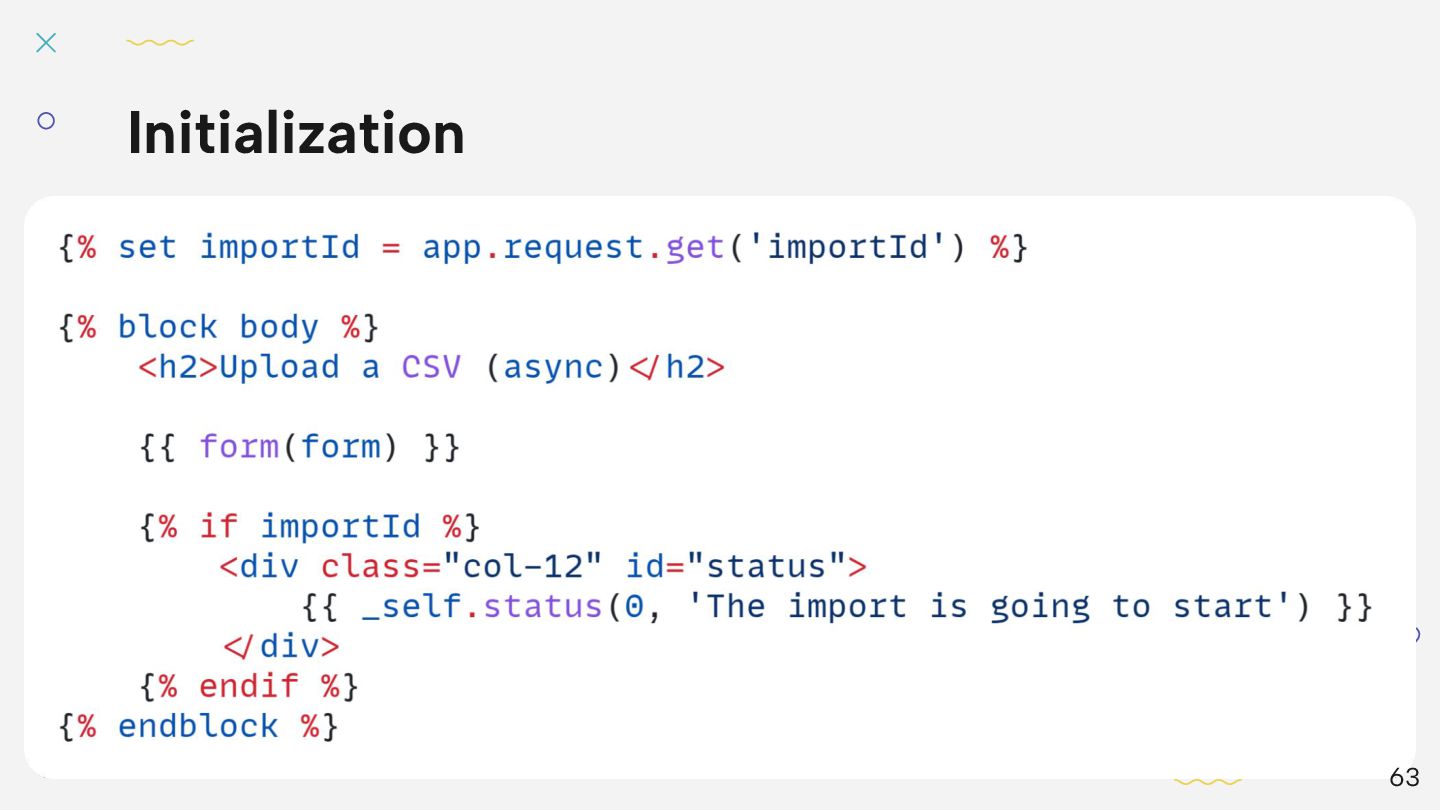Select the 'importId' string literal in the get call
1440x810 pixels.
[x=847, y=247]
